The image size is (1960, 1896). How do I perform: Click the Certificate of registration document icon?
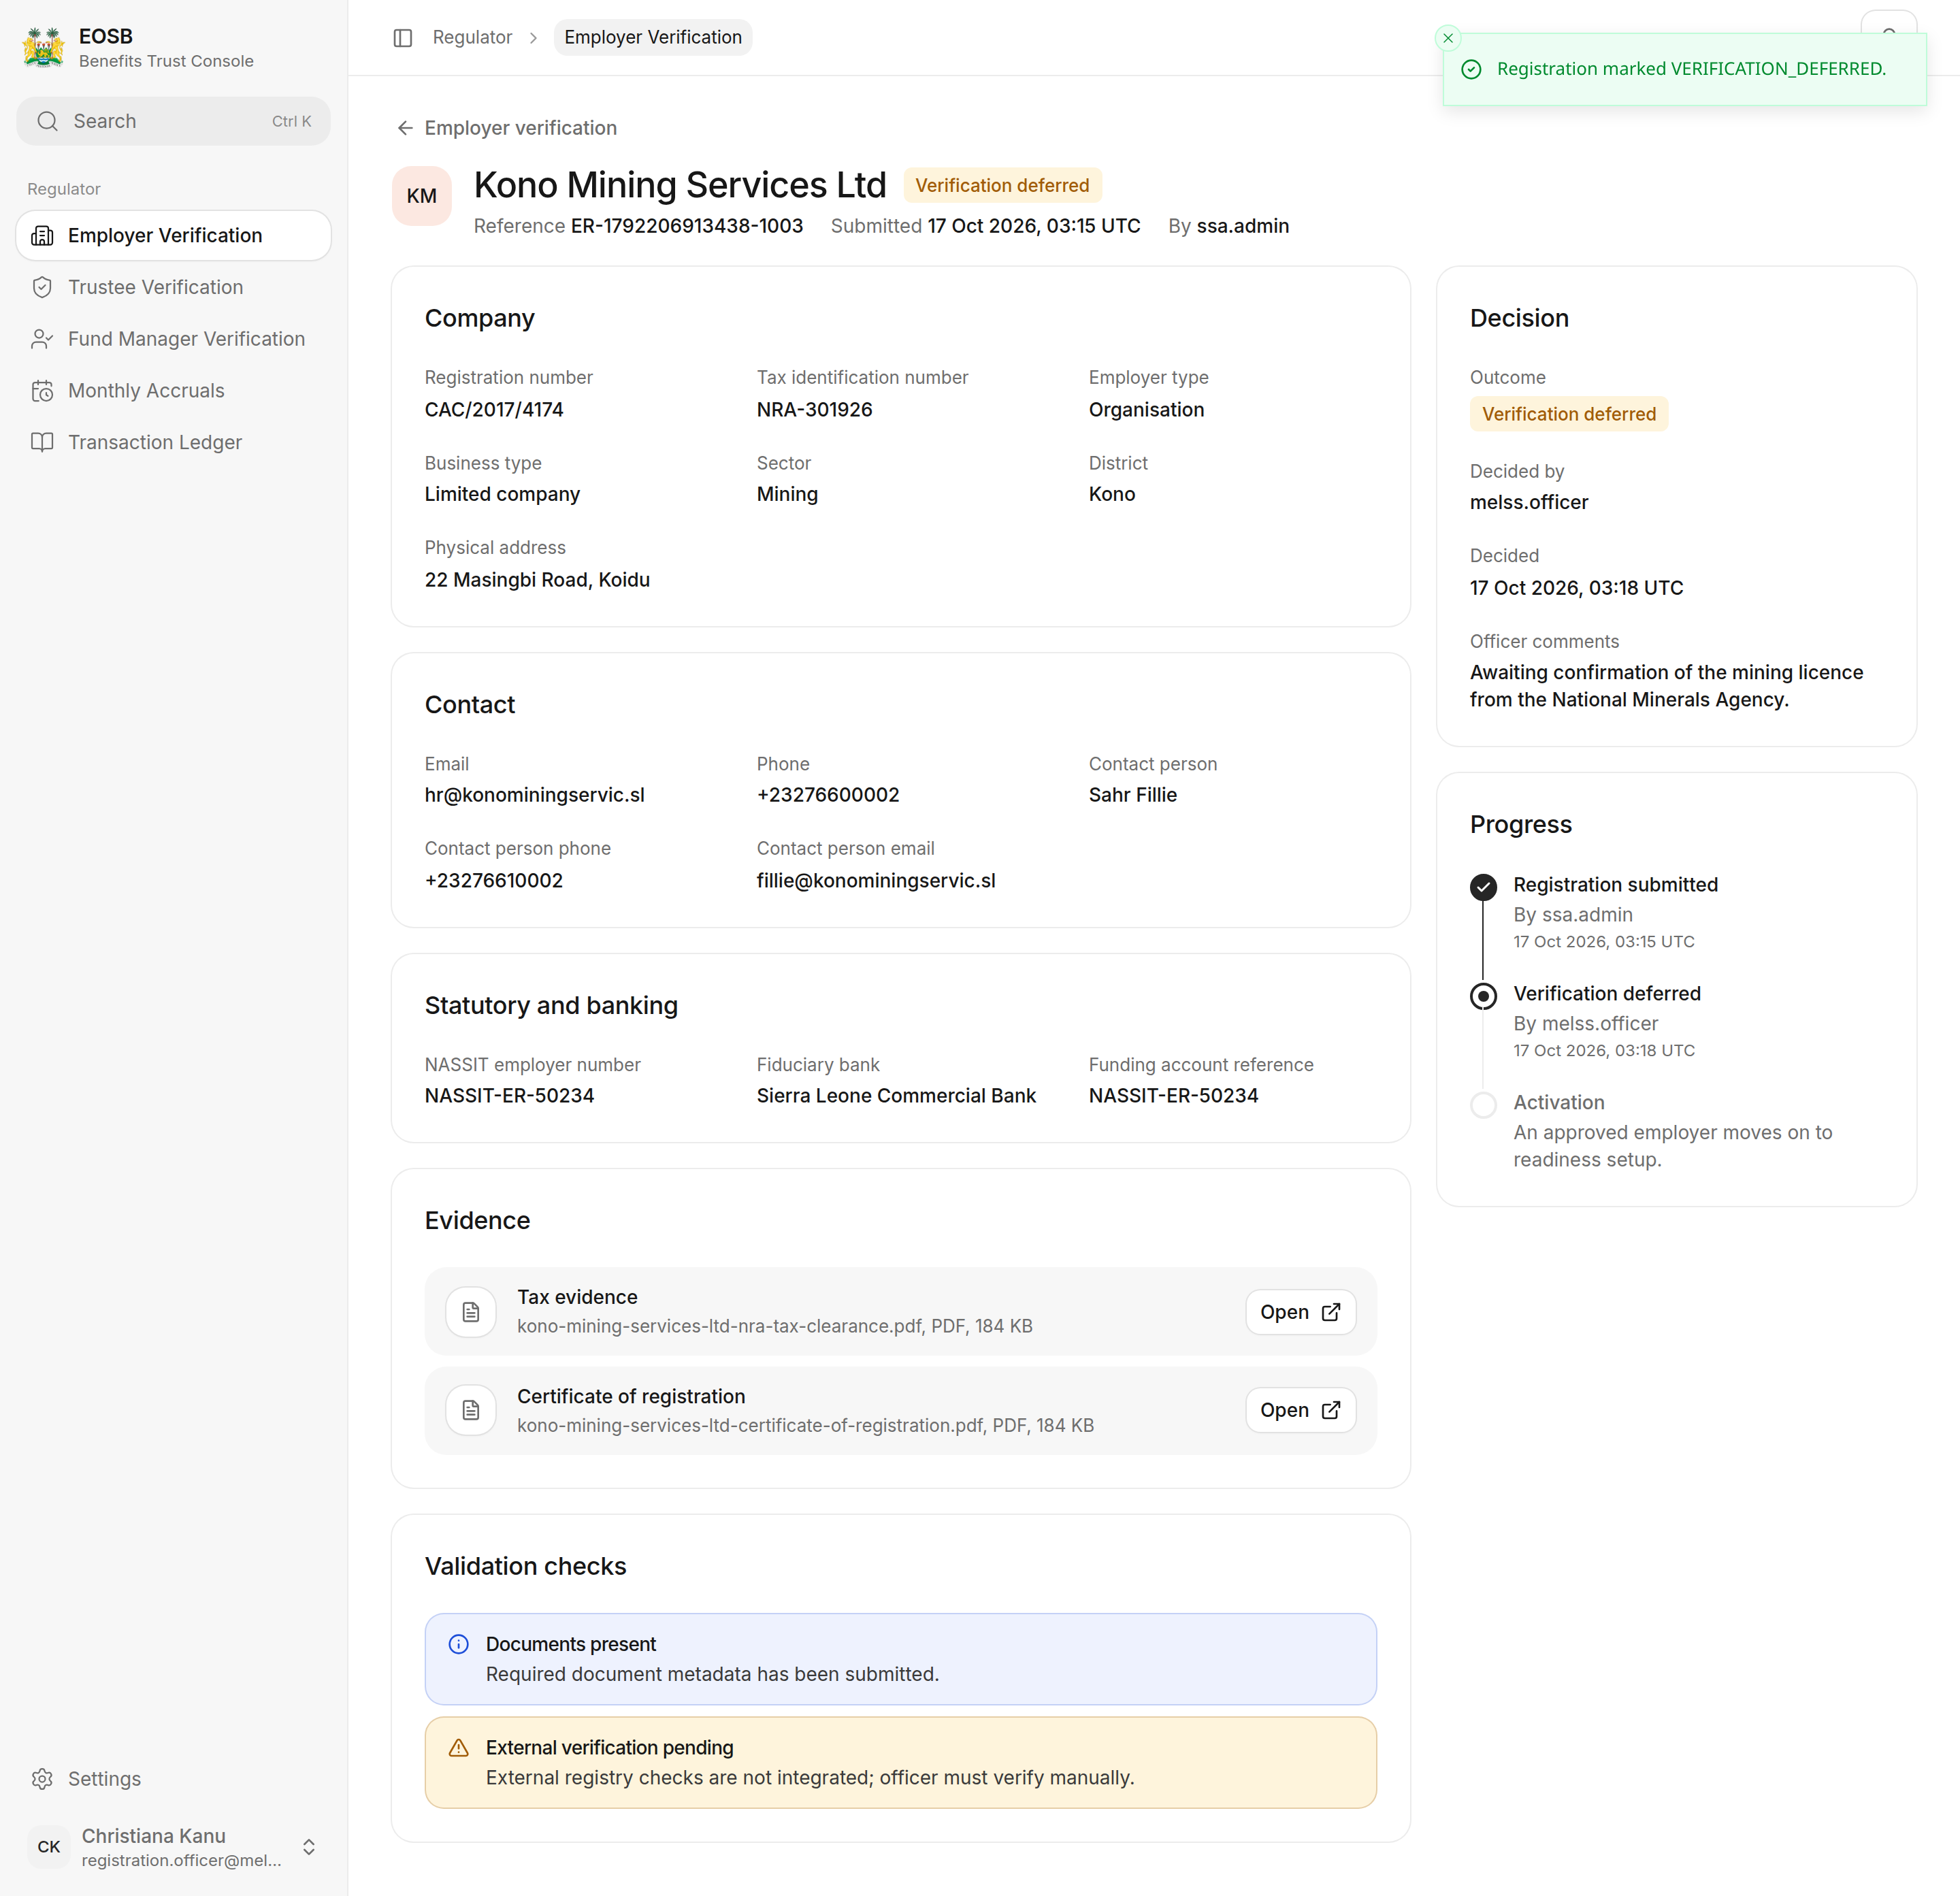pyautogui.click(x=471, y=1411)
